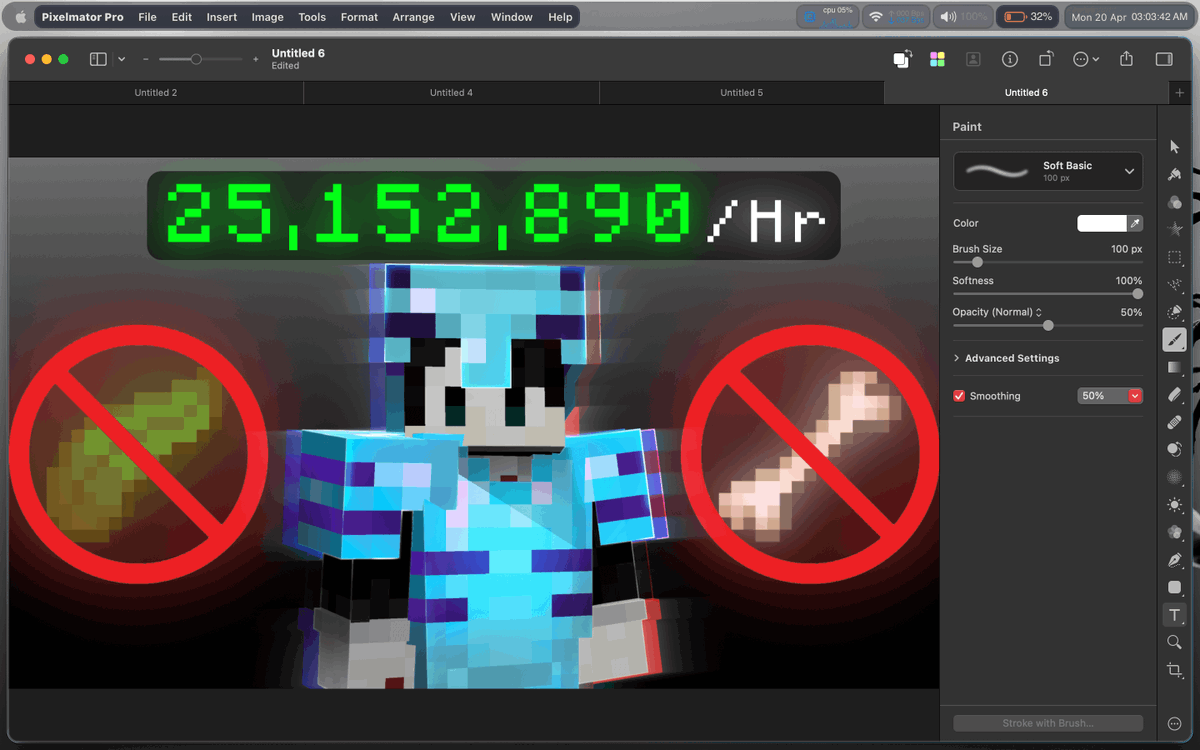Open the circled ellipsis more-options dropdown
Image resolution: width=1200 pixels, height=750 pixels.
1086,59
